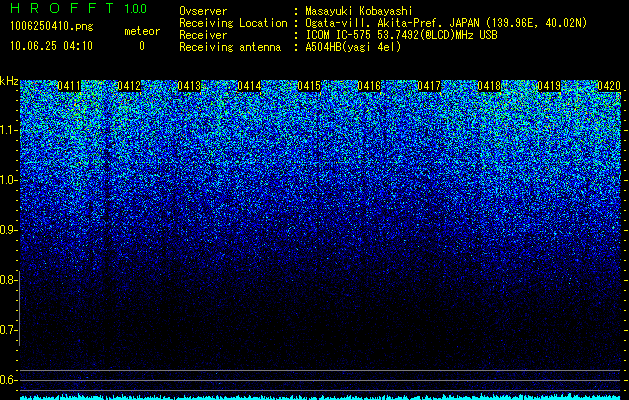Image resolution: width=629 pixels, height=400 pixels.
Task: Click the 0.9 frequency axis label
Action: pyautogui.click(x=7, y=230)
